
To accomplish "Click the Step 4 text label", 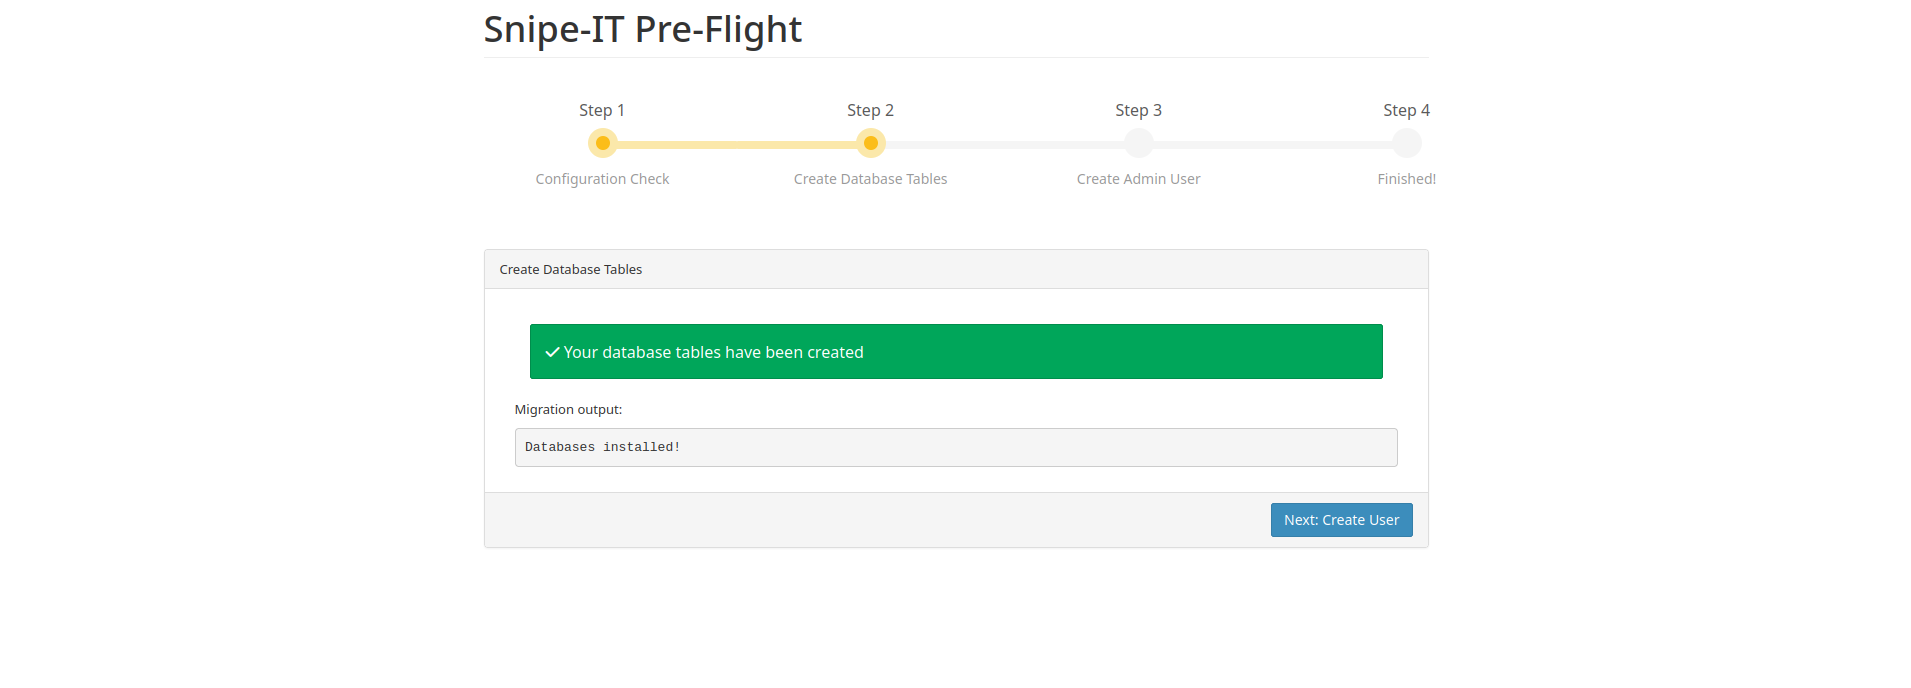I will (x=1406, y=110).
